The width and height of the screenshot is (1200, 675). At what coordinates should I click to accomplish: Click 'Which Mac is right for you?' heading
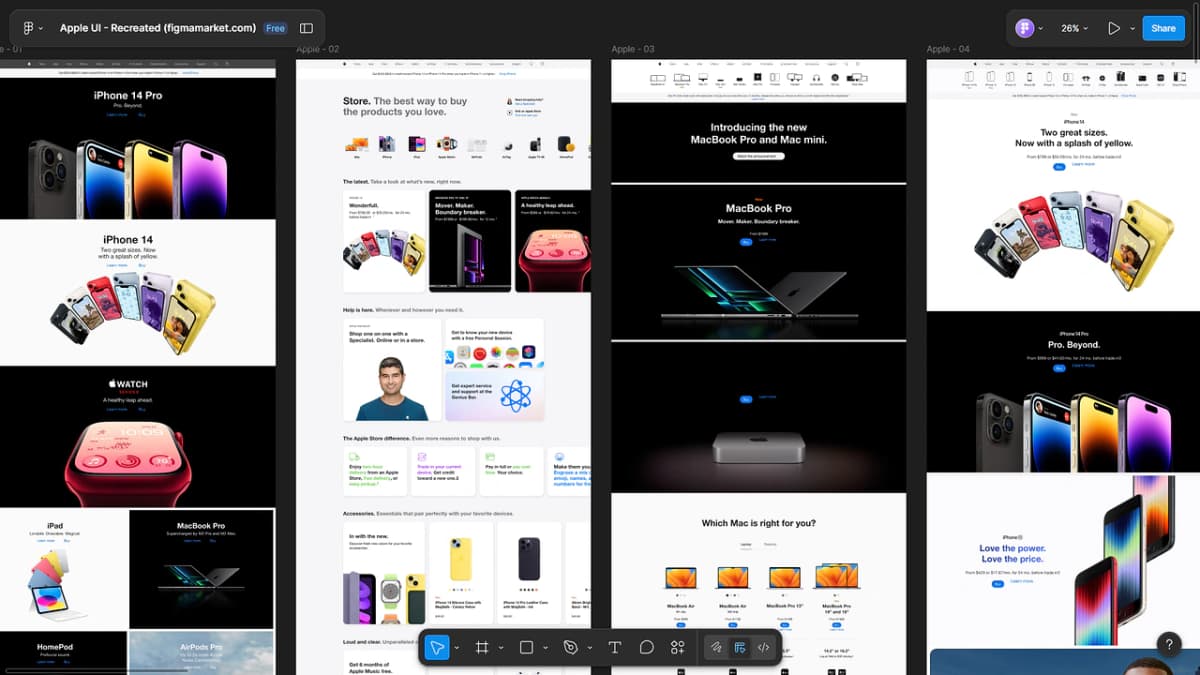pyautogui.click(x=758, y=523)
